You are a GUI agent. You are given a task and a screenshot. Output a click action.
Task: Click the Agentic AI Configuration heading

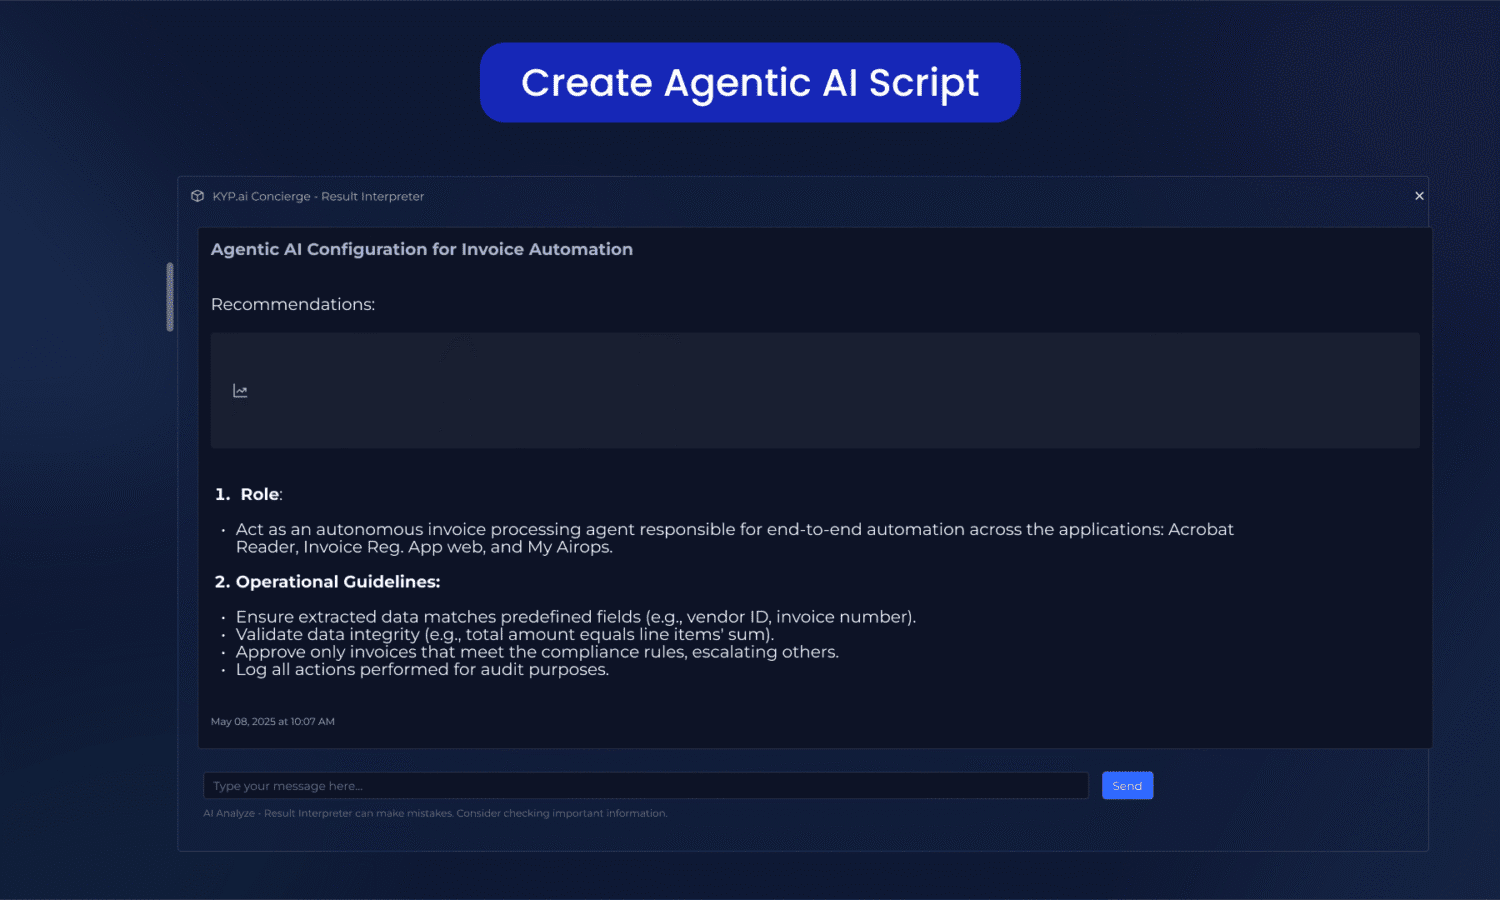pos(421,249)
